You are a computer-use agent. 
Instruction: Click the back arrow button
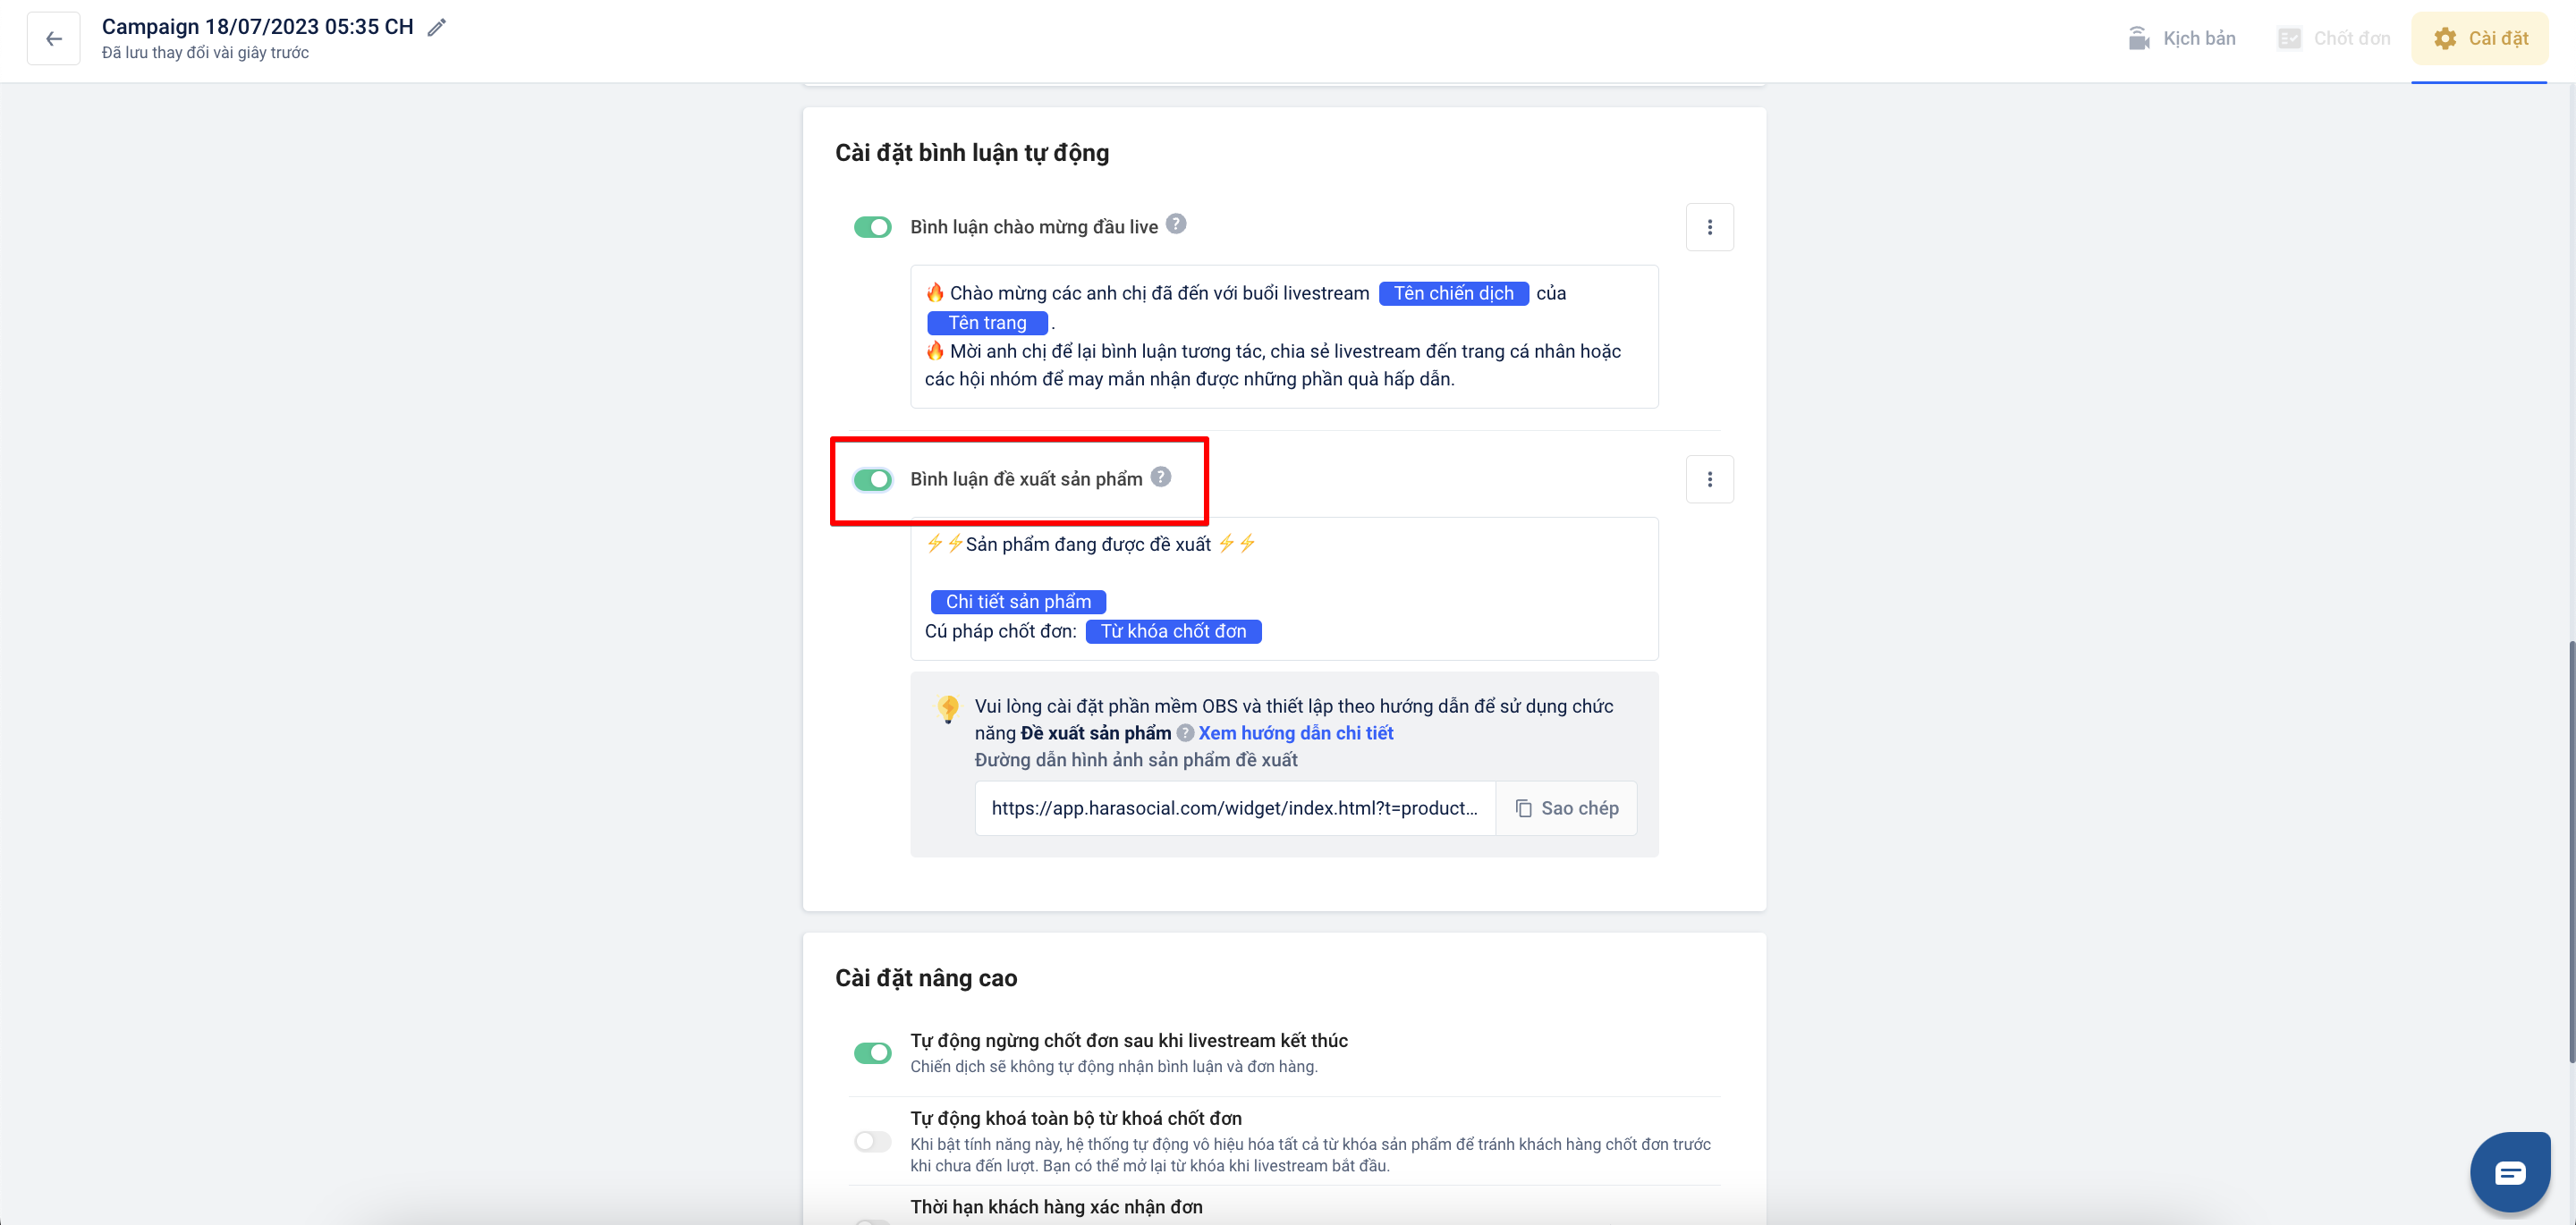tap(54, 39)
